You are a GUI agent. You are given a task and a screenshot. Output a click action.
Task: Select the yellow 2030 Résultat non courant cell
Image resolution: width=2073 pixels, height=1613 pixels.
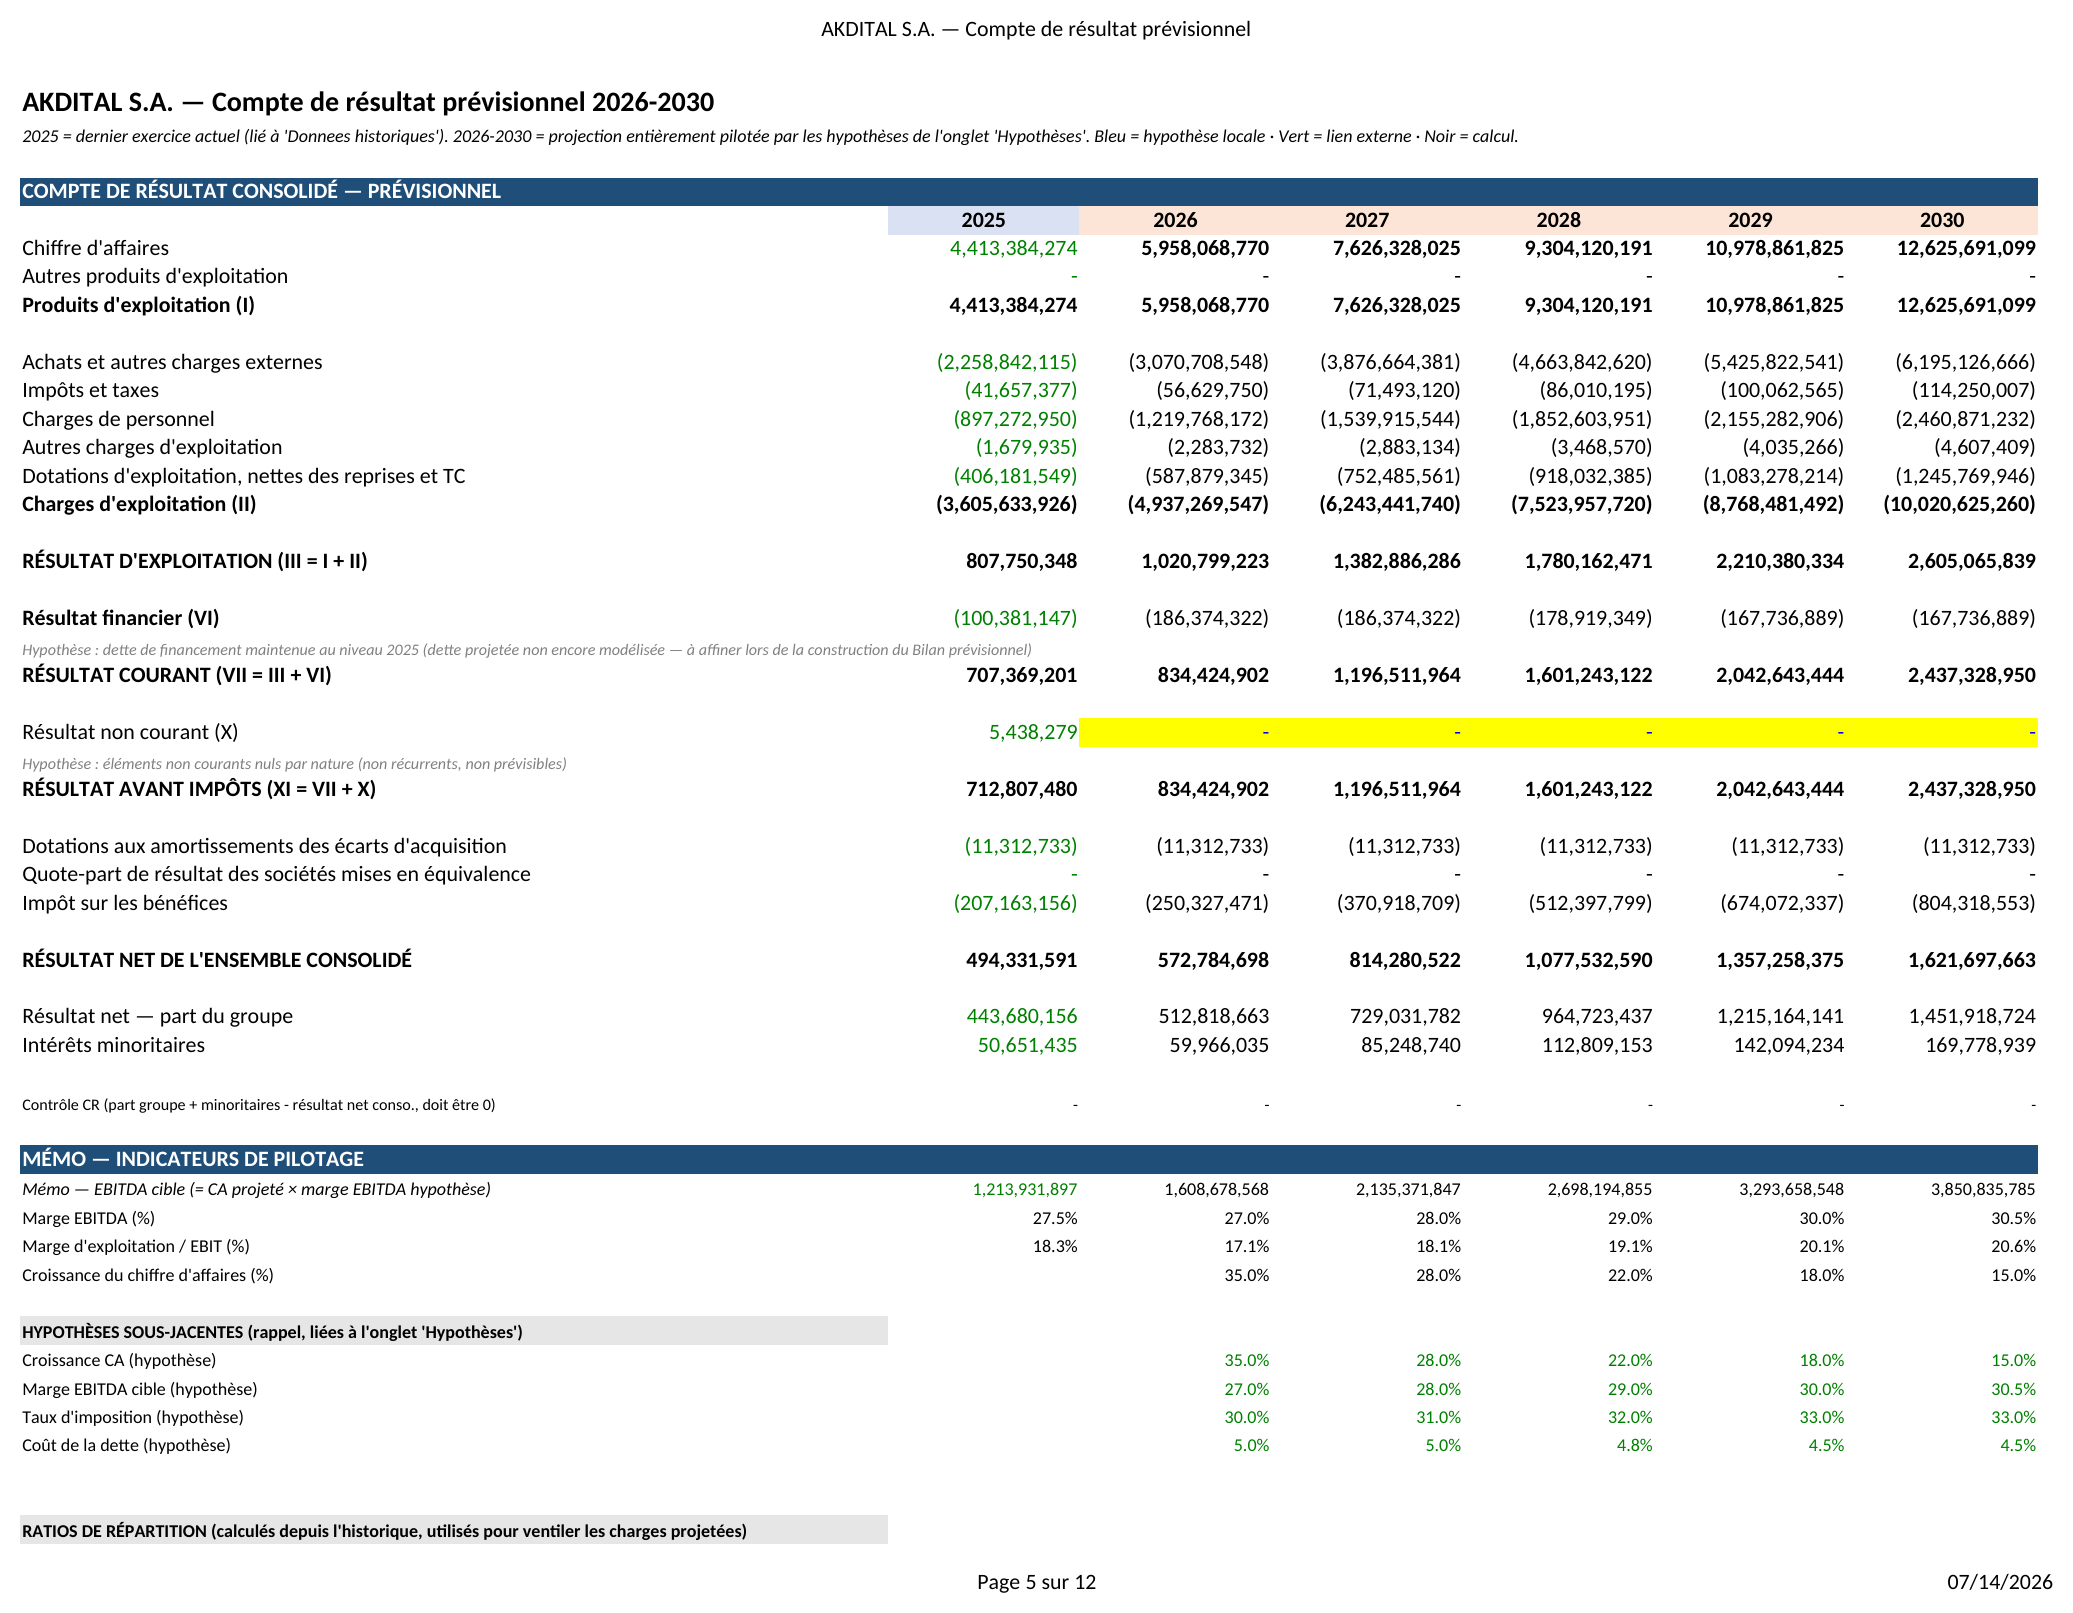click(1942, 732)
